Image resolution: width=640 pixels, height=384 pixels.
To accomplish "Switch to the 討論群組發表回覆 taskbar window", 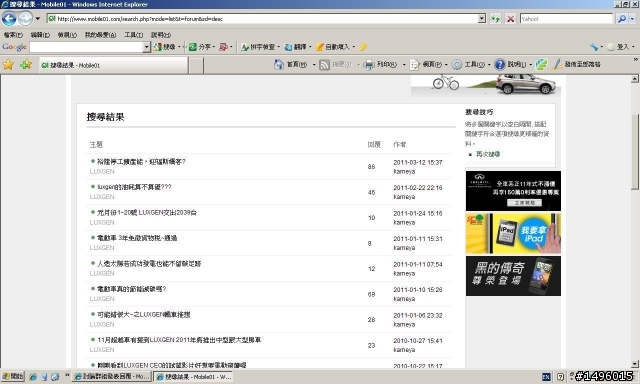I will pyautogui.click(x=111, y=377).
